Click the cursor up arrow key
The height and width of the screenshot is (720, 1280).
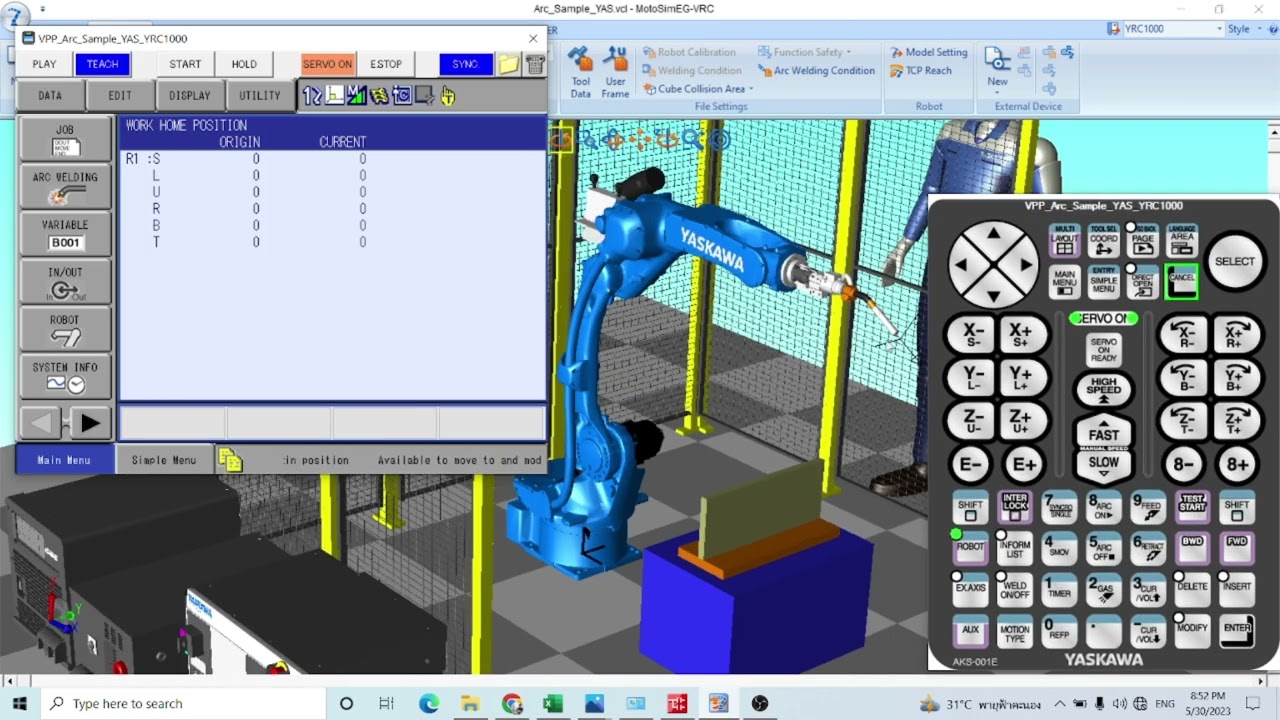[x=994, y=233]
